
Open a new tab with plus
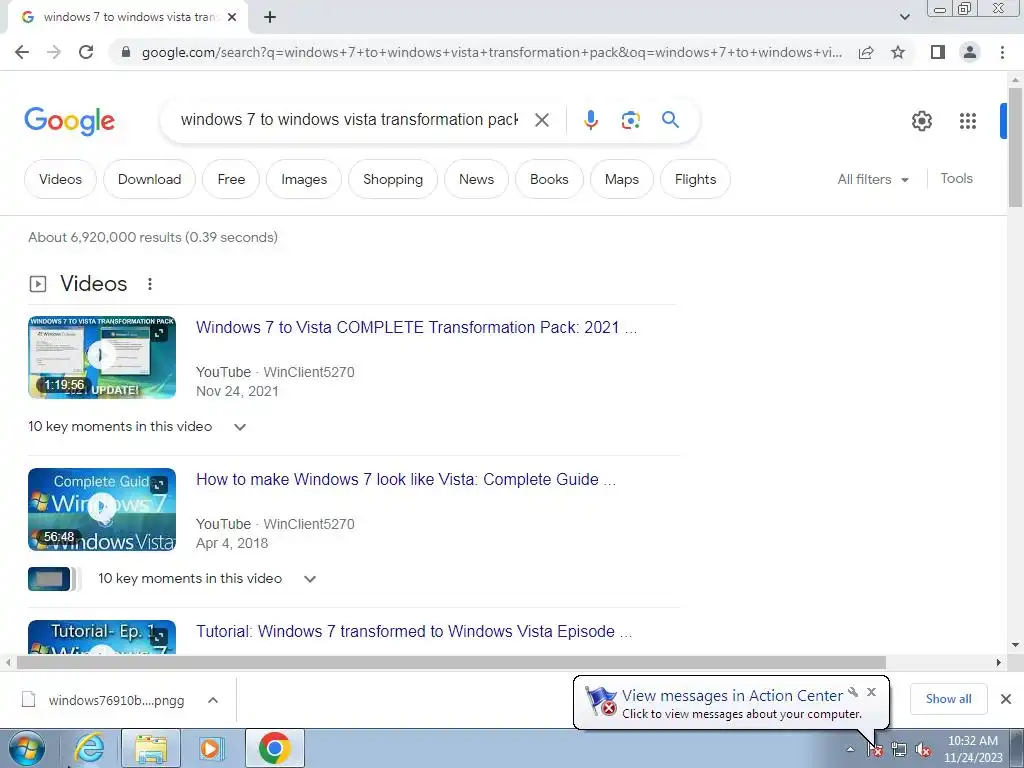point(270,18)
